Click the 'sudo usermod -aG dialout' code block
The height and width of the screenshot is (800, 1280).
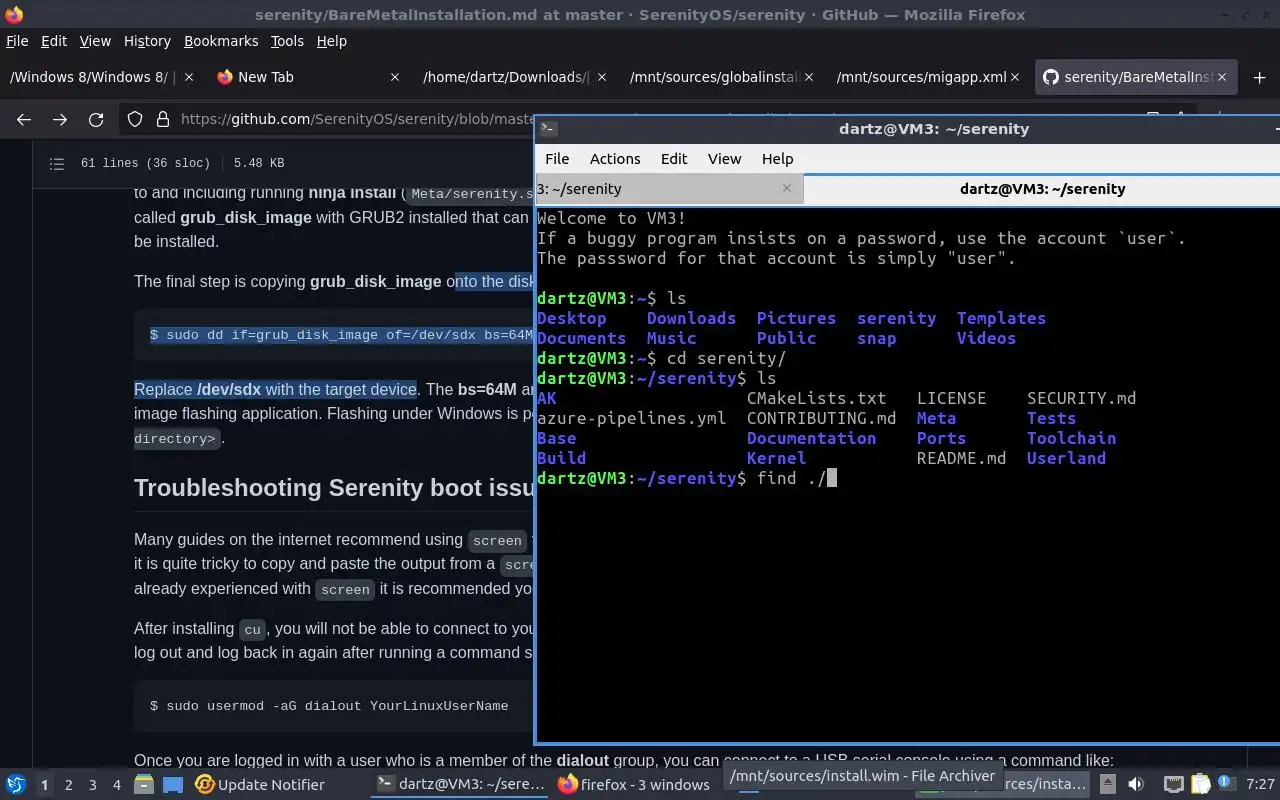(329, 706)
